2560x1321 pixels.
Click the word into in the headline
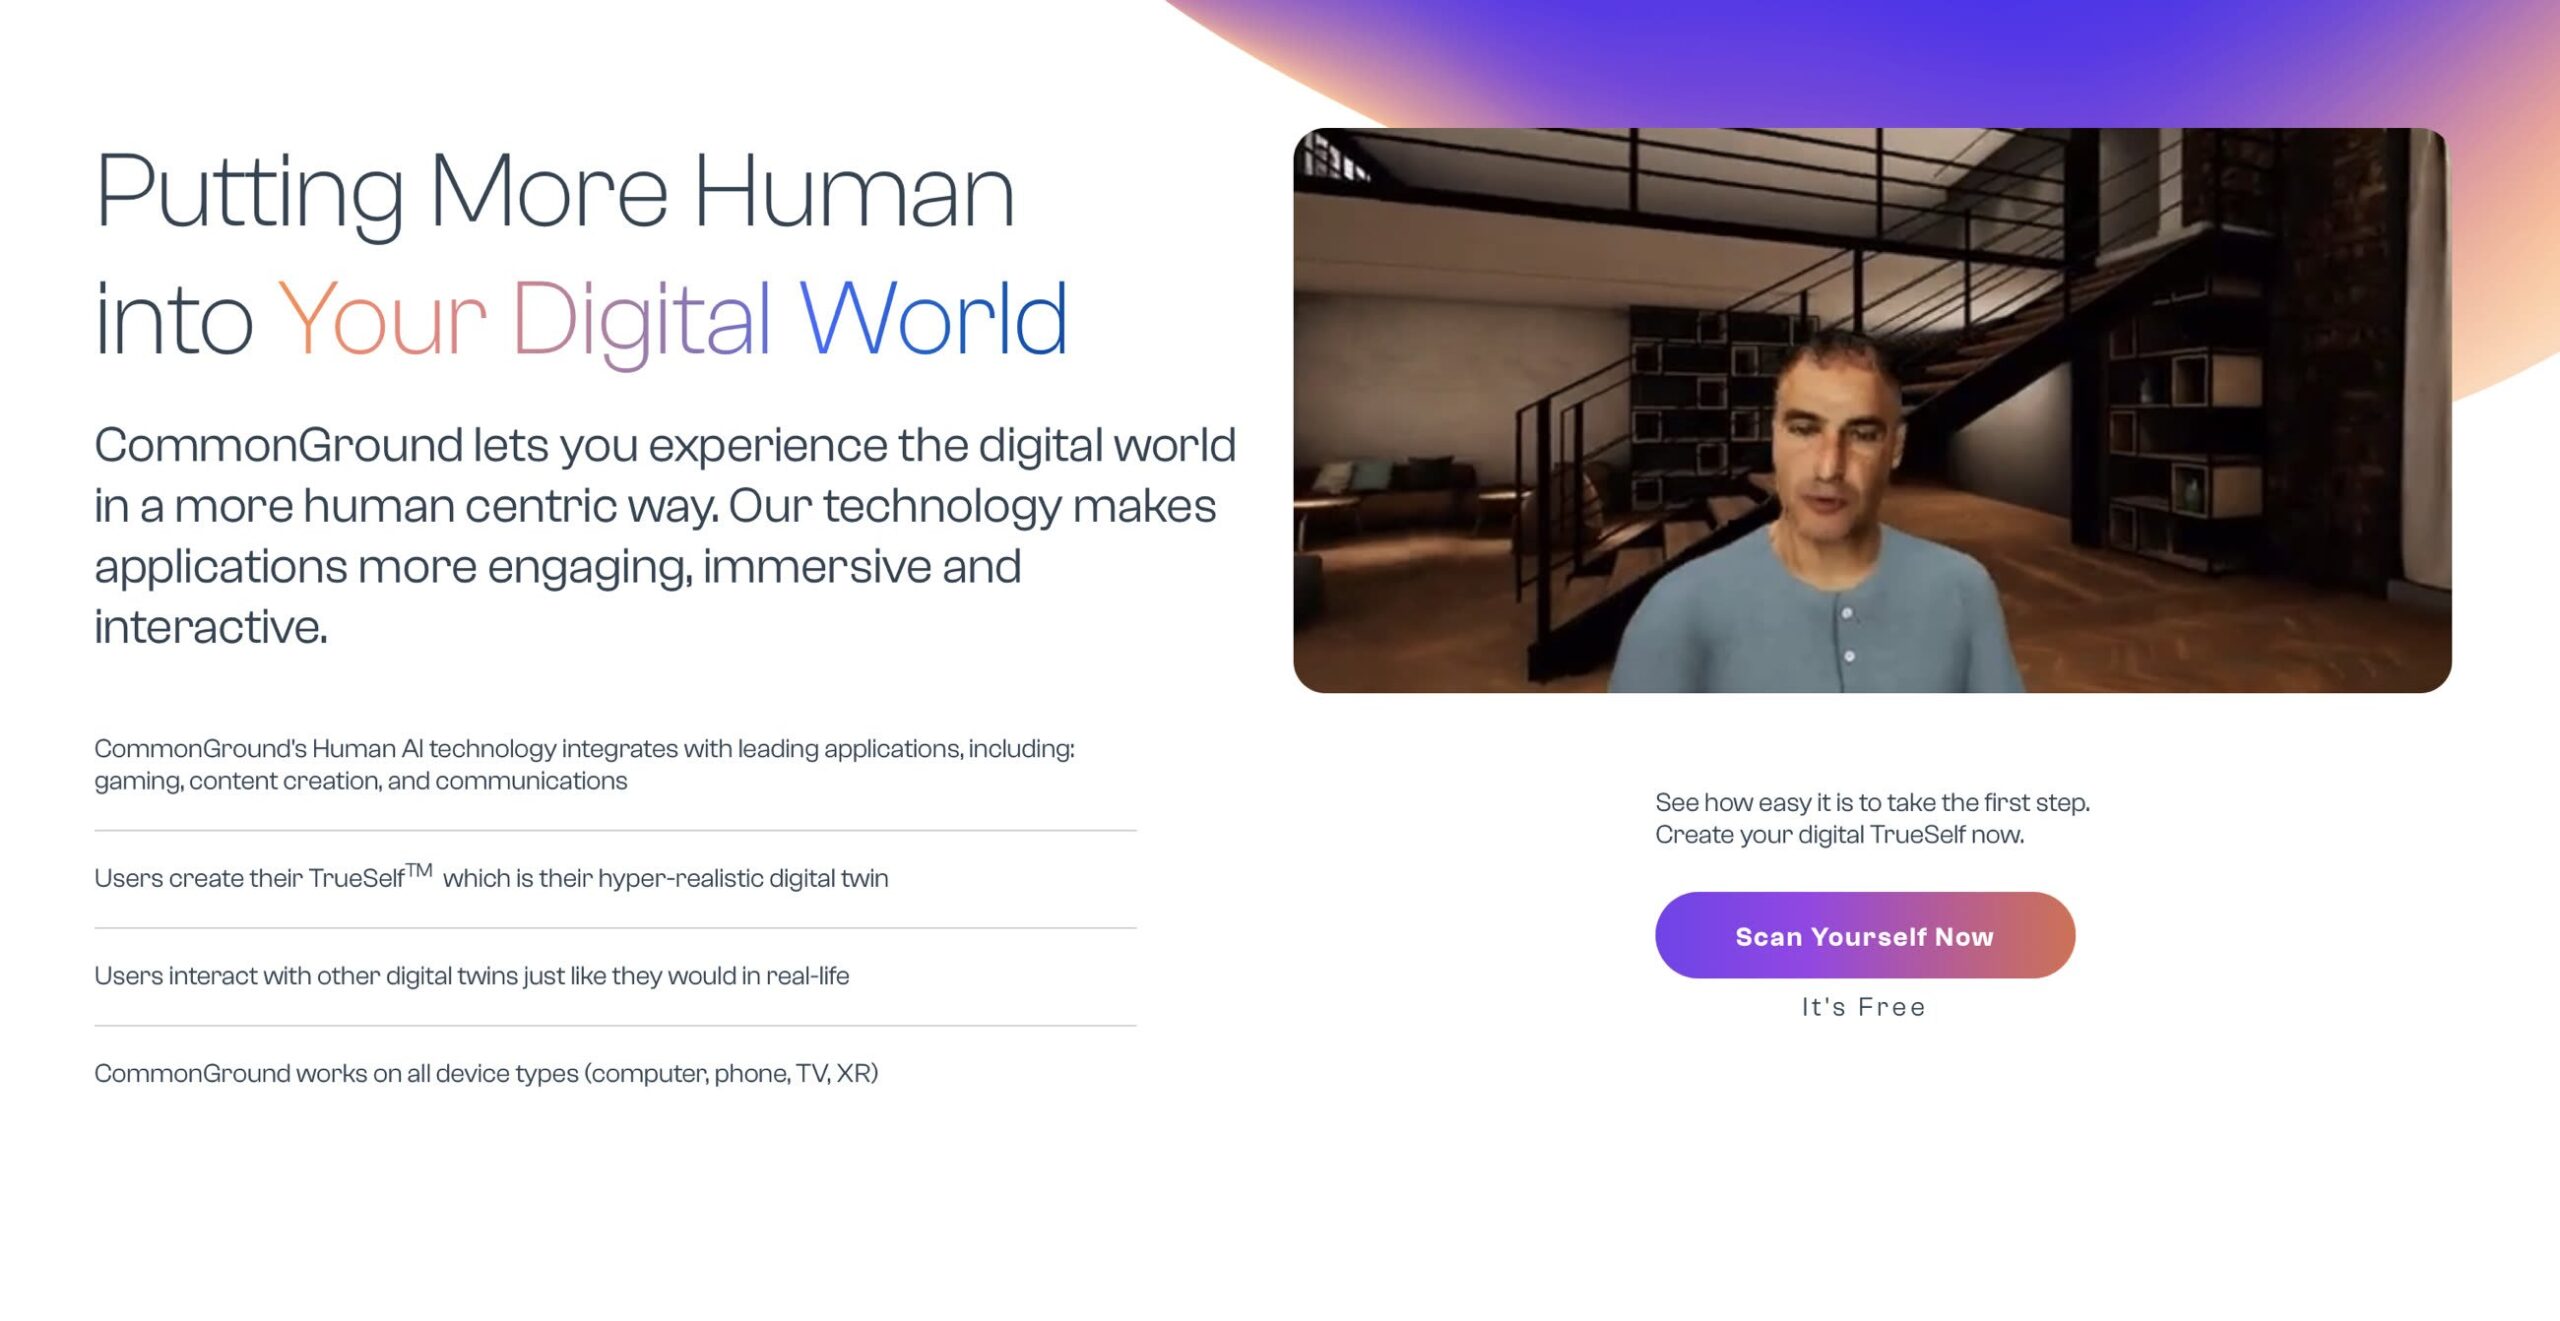[174, 320]
